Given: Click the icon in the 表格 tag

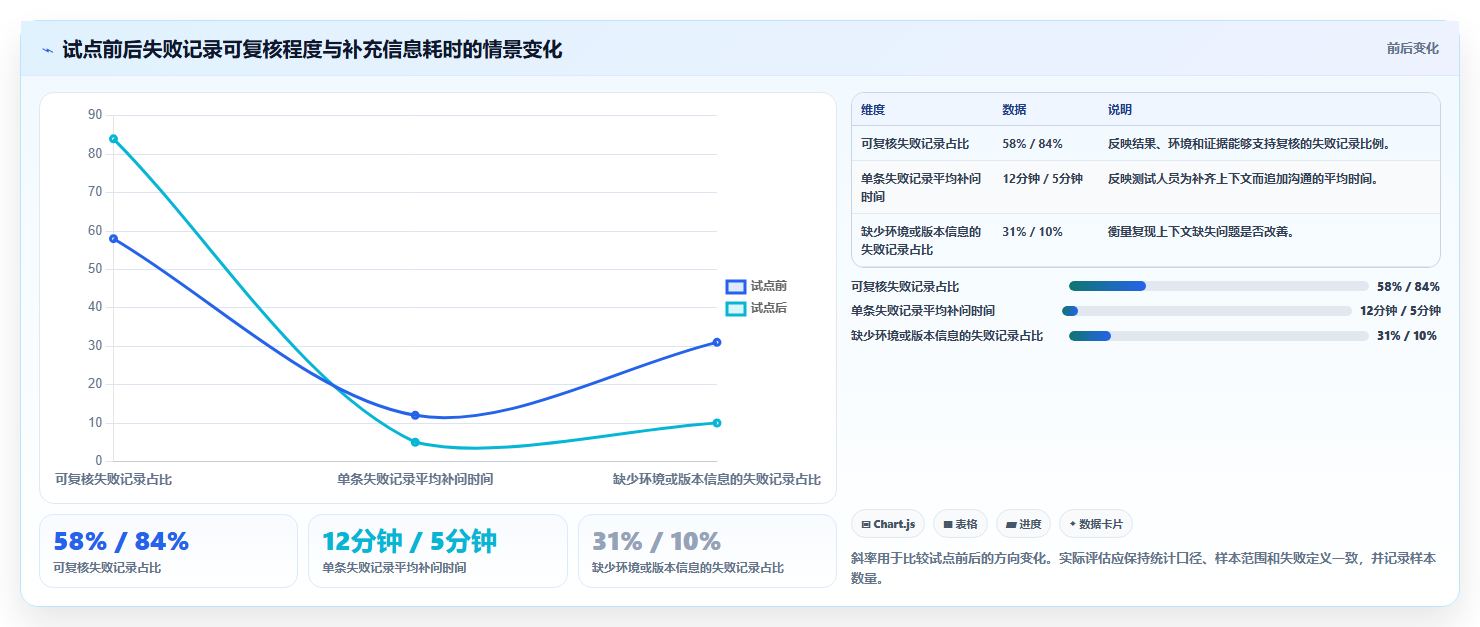Looking at the screenshot, I should 948,525.
